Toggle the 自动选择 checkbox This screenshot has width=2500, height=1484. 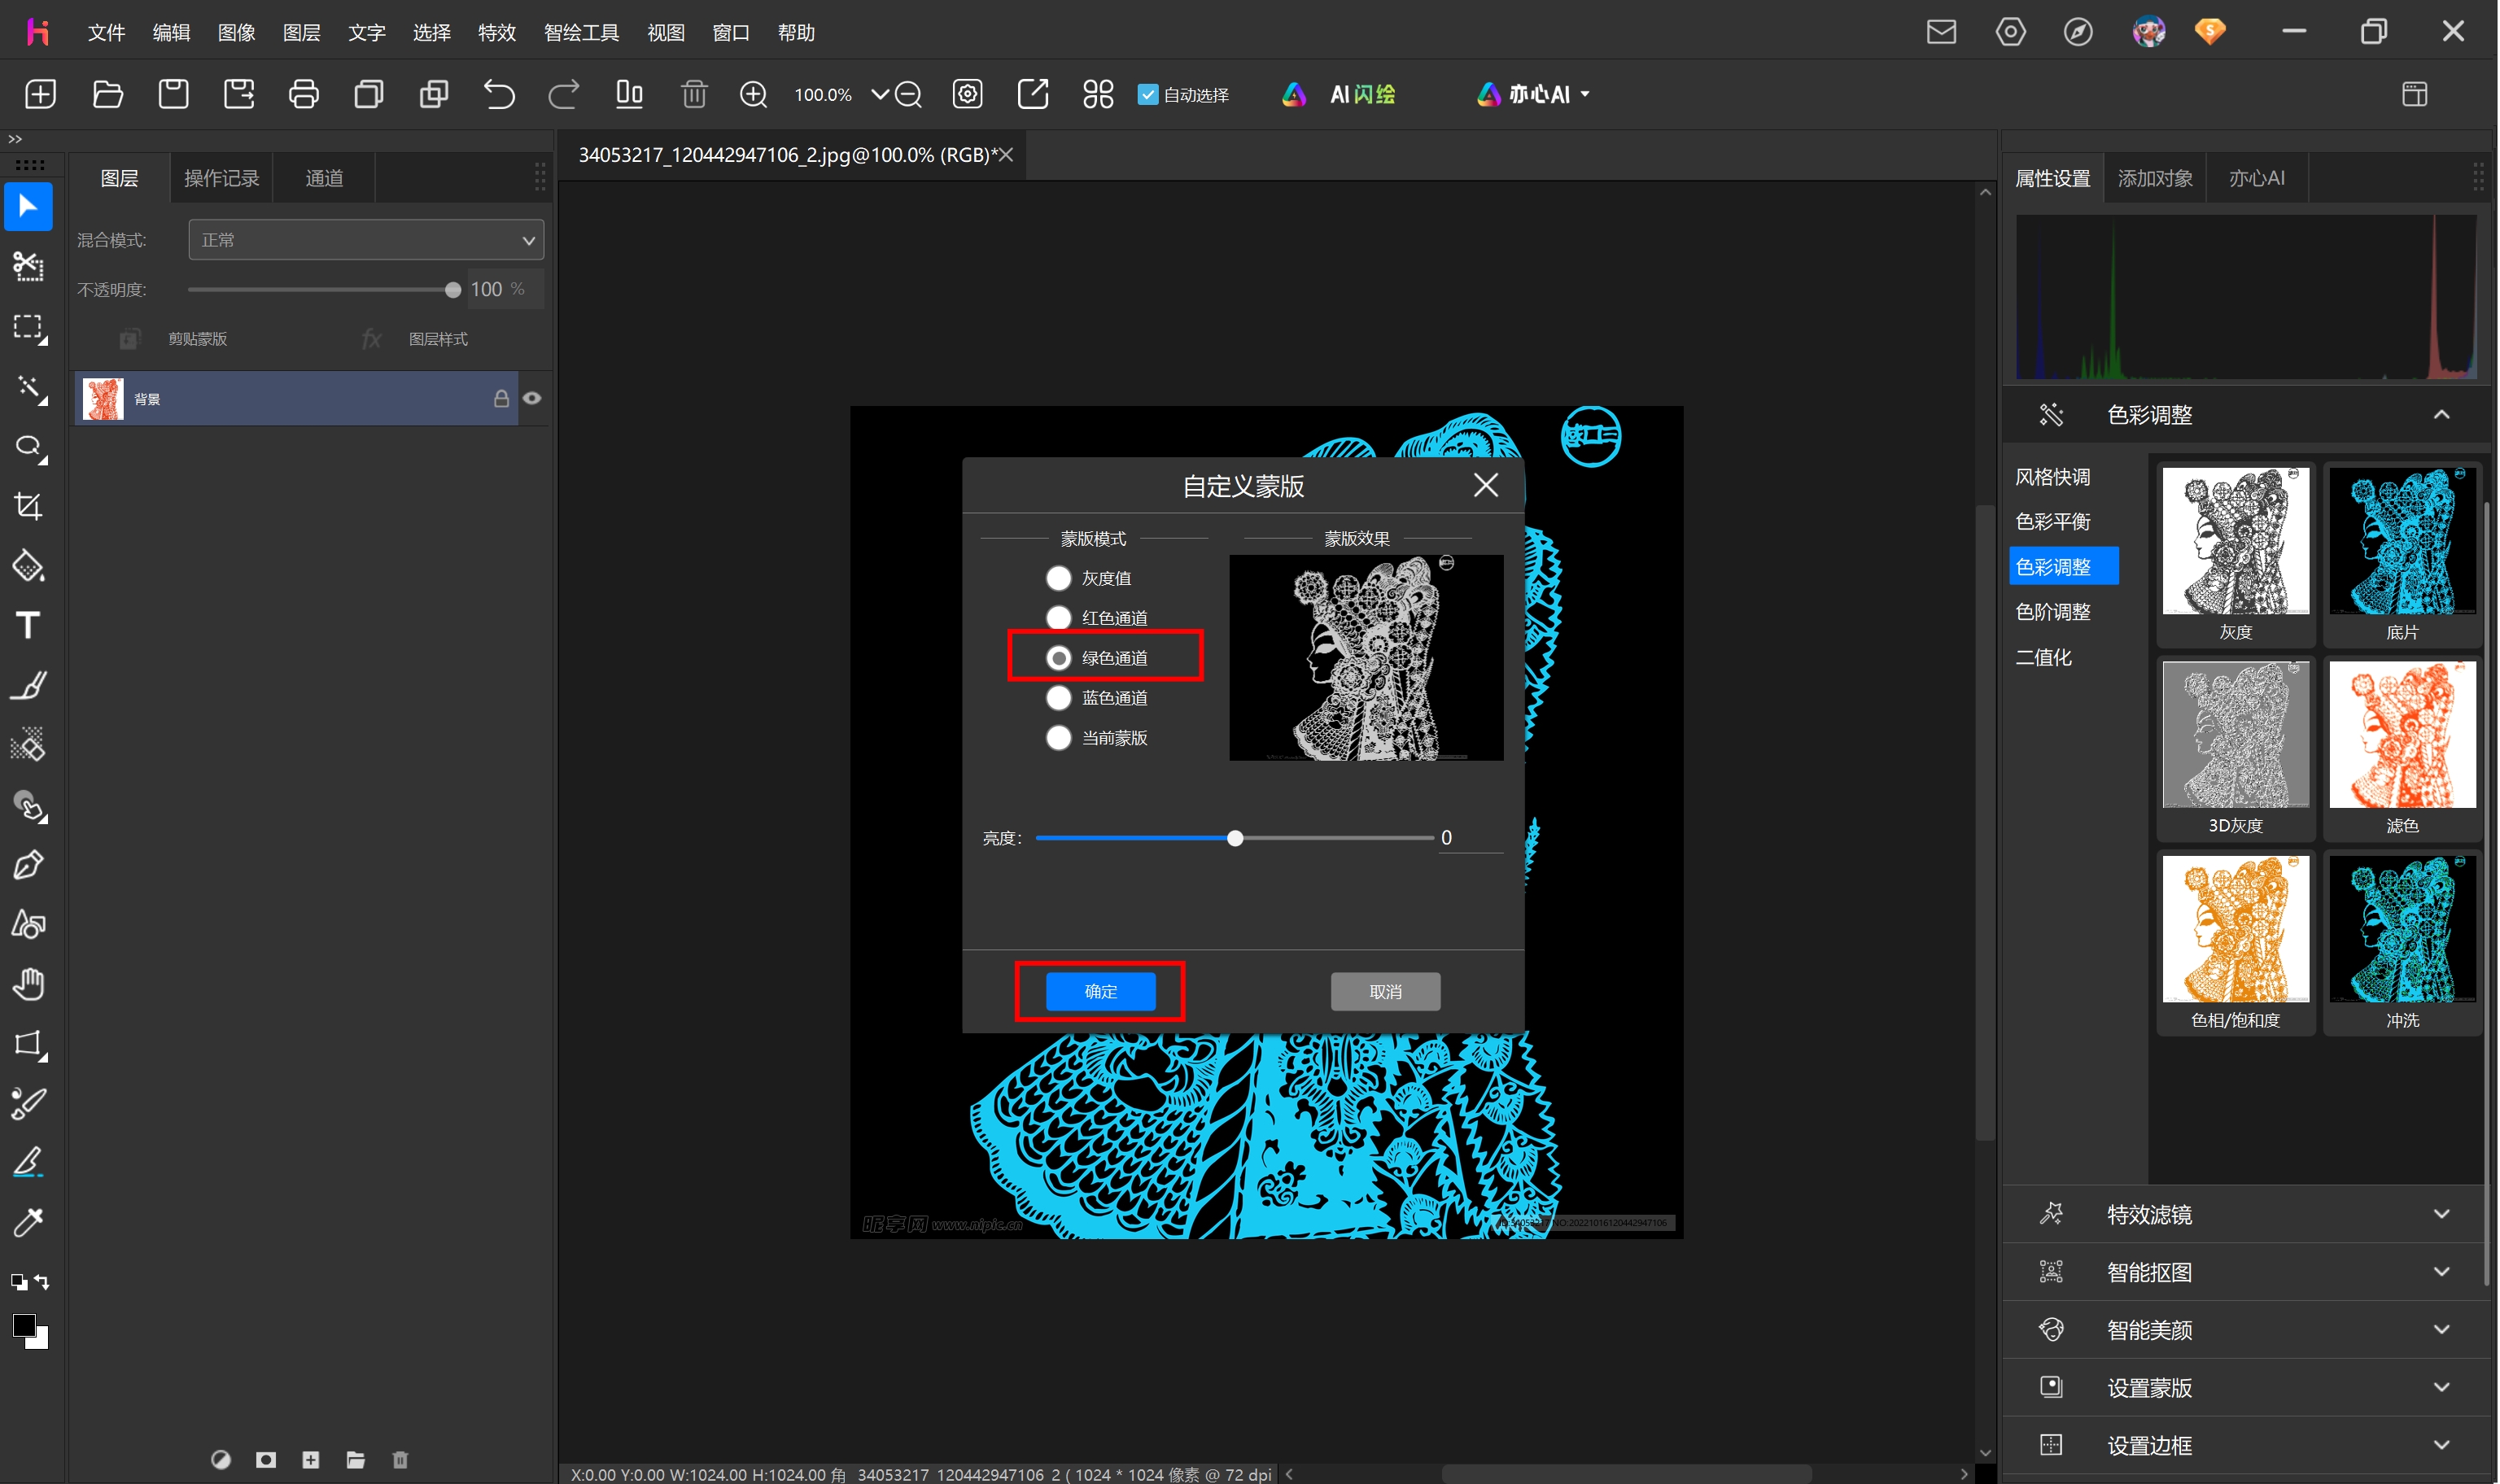(x=1148, y=94)
